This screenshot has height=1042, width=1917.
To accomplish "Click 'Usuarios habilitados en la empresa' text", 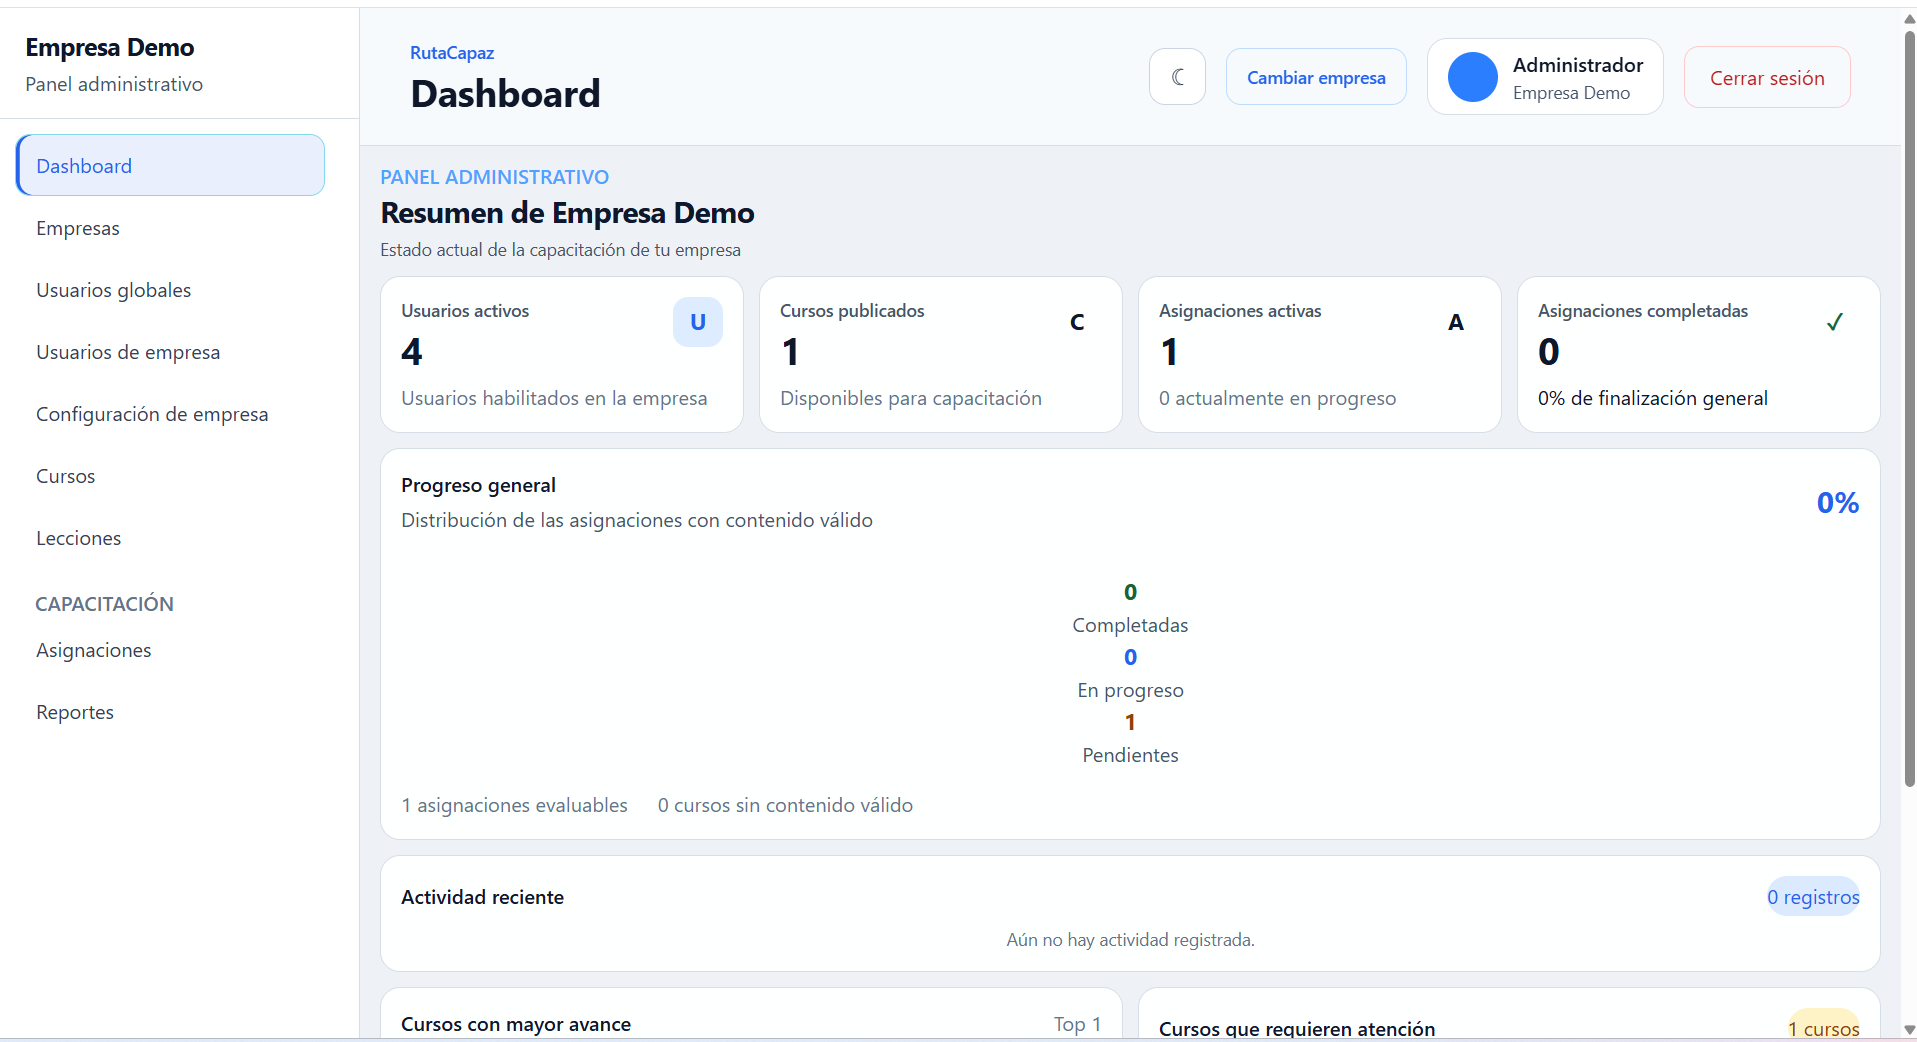I will pyautogui.click(x=554, y=398).
